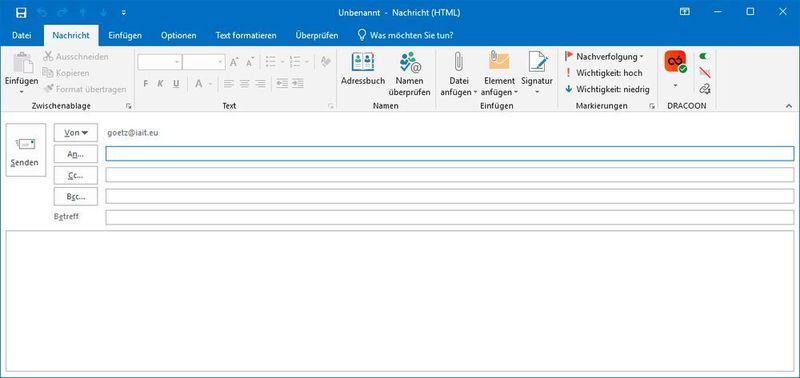Screen dimensions: 800x378
Task: Toggle the green DRACOON switch
Action: pyautogui.click(x=705, y=56)
